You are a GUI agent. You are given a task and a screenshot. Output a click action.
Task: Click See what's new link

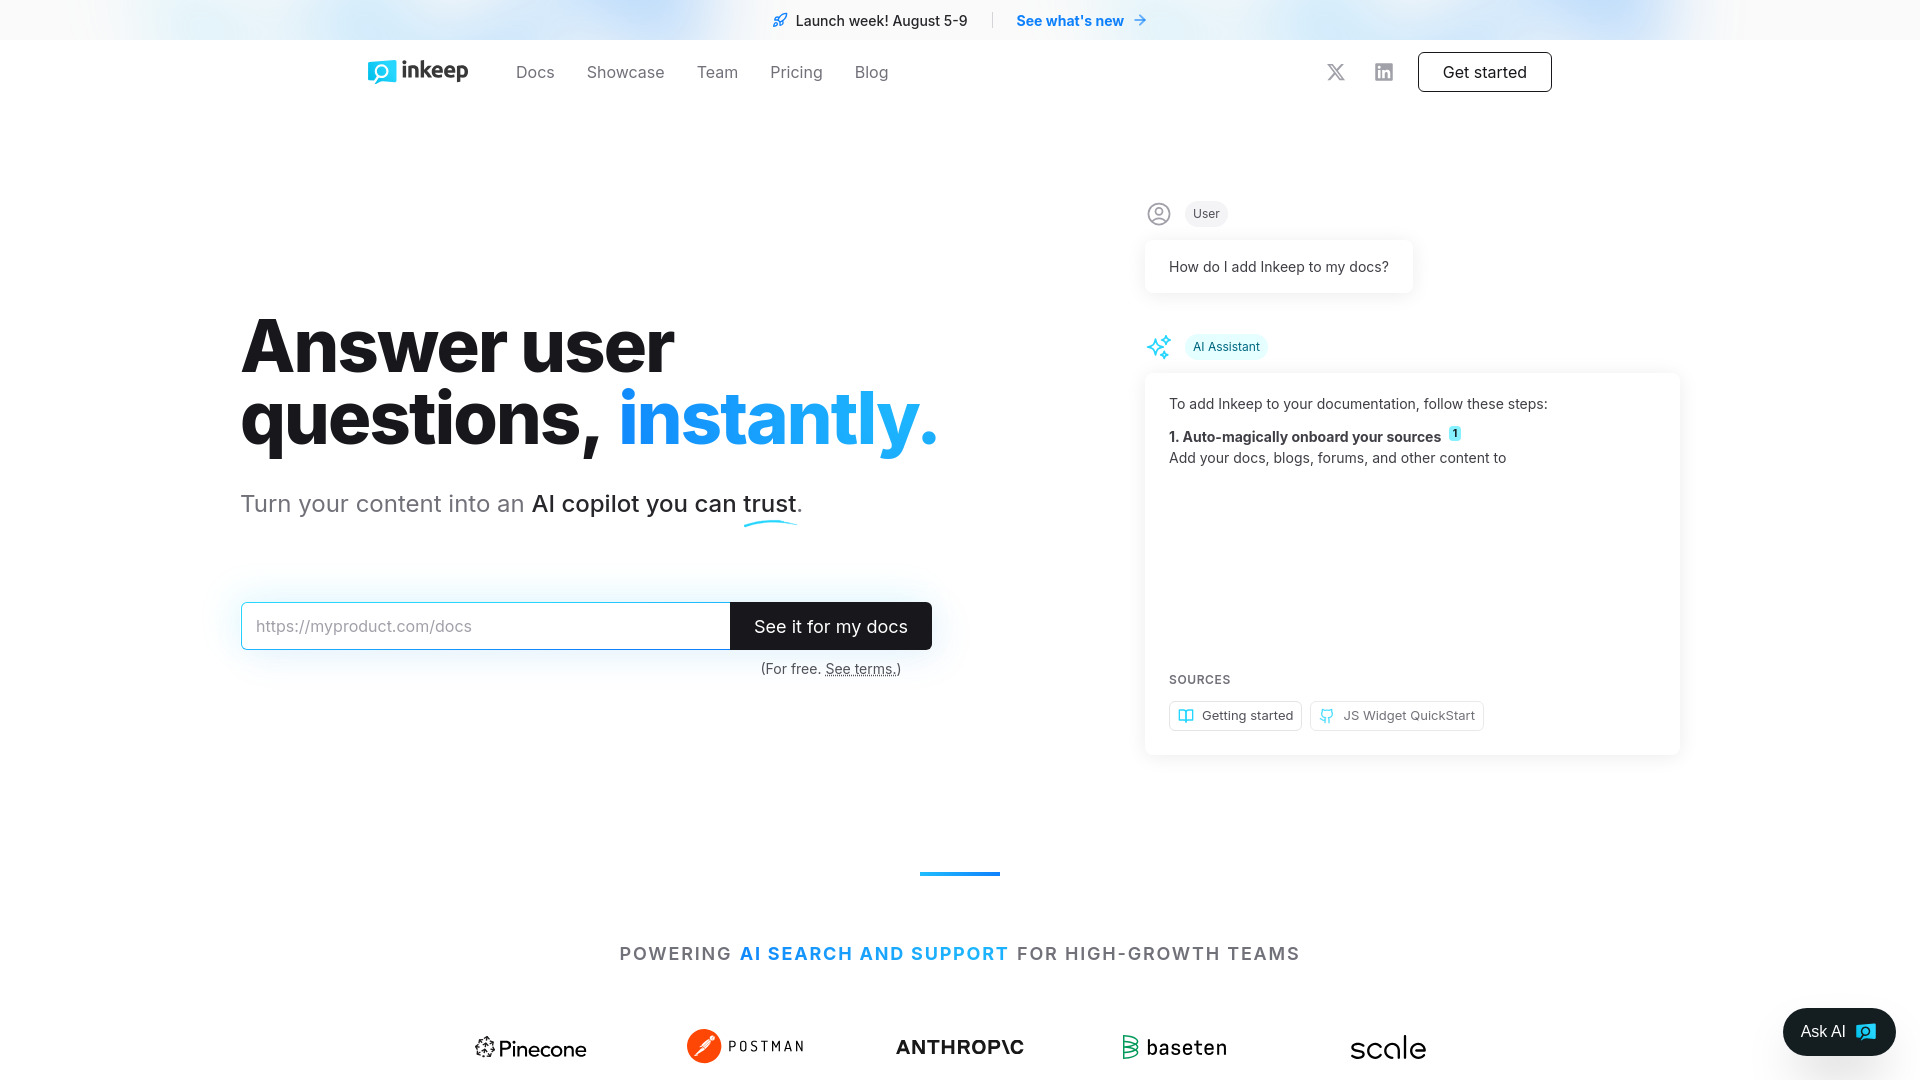pos(1081,20)
